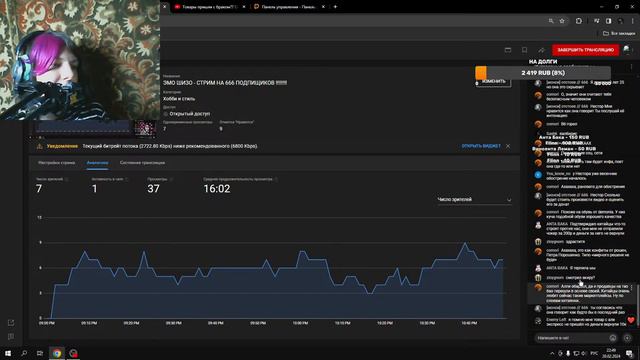Open Windows Task View
Screen dimensions: 640x360
(x=40, y=353)
